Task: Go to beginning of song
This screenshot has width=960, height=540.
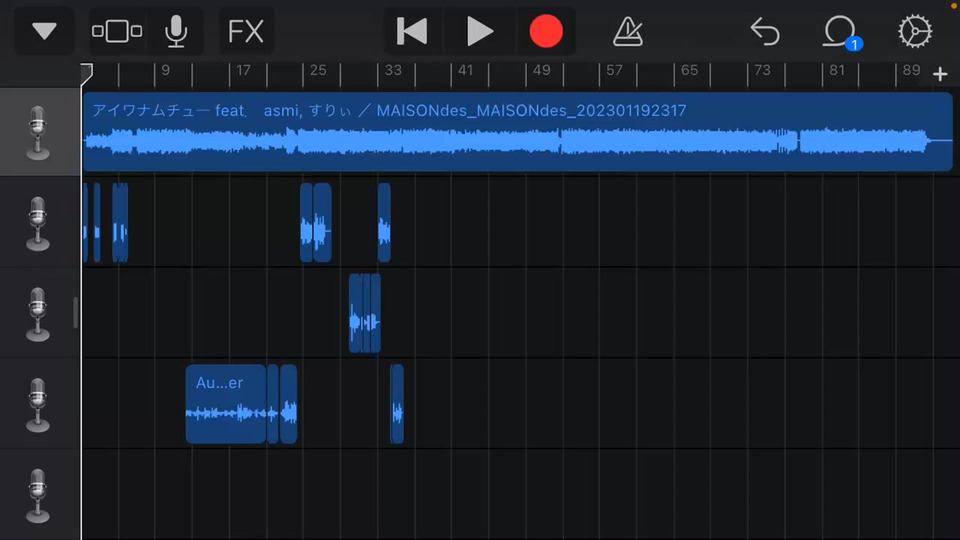Action: [411, 31]
